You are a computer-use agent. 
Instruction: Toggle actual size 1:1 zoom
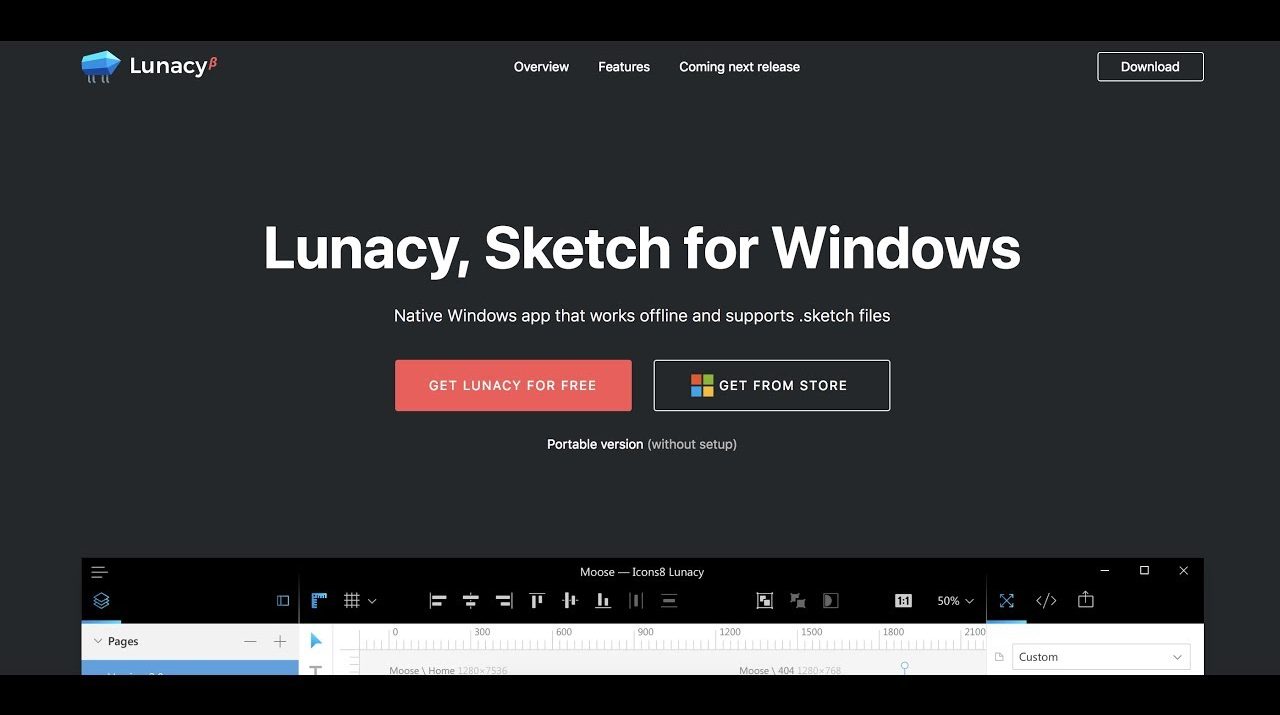click(x=903, y=601)
